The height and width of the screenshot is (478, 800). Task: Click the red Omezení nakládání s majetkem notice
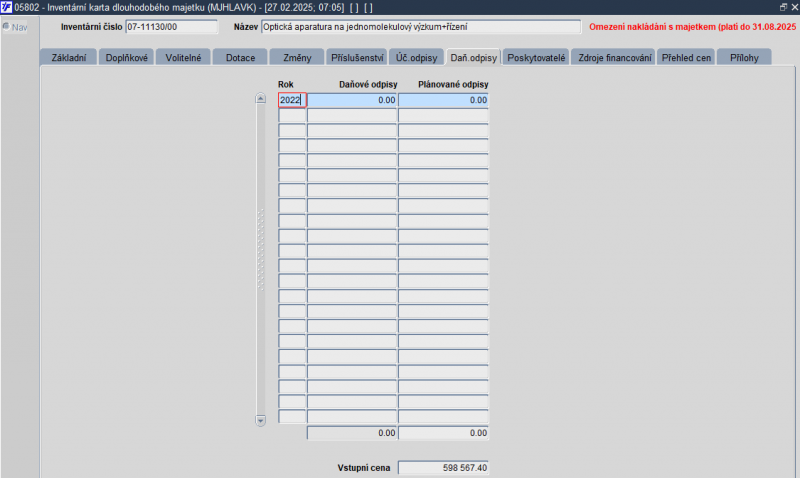692,27
